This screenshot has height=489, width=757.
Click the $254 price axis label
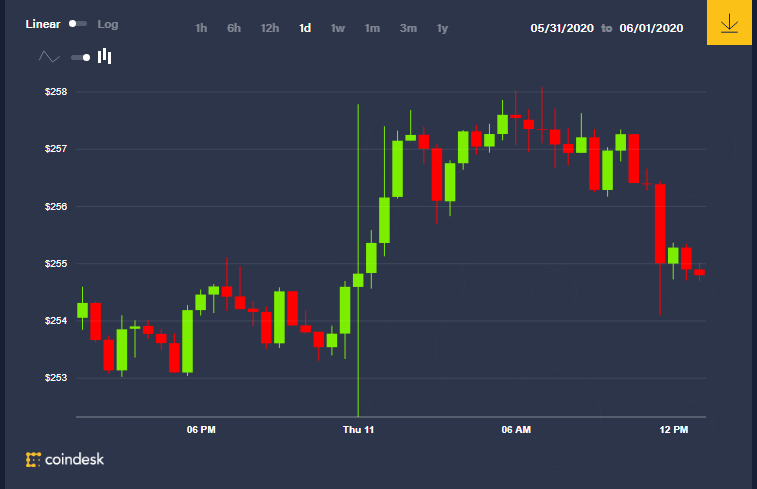tap(56, 321)
